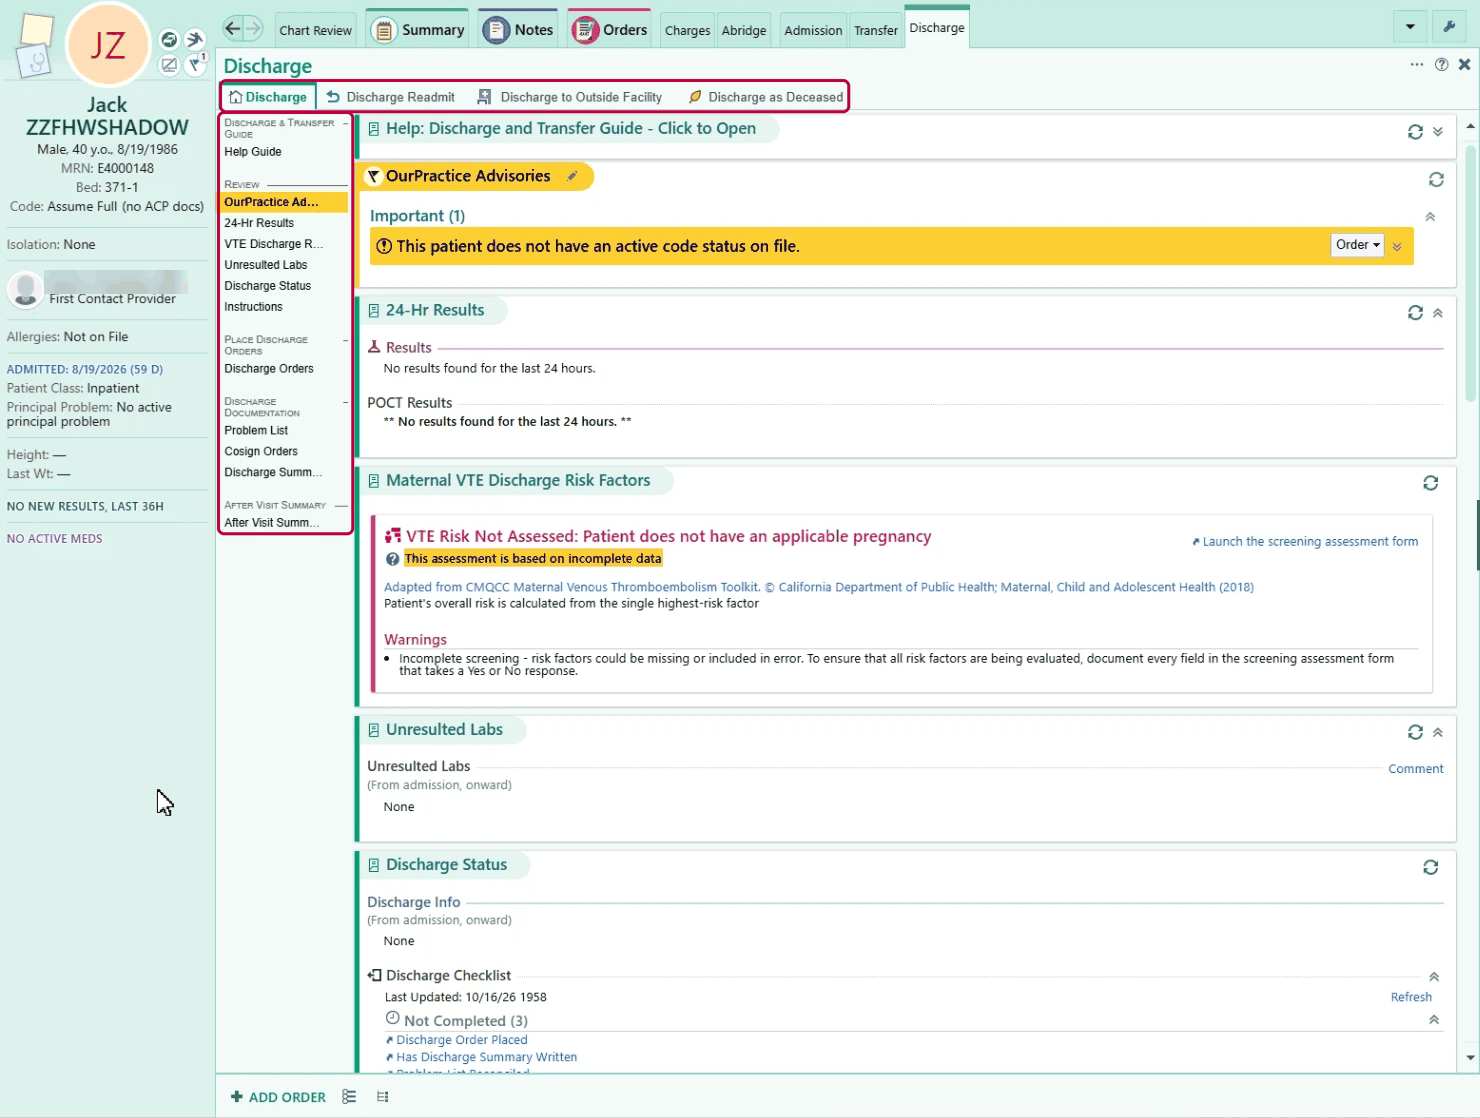1480x1118 pixels.
Task: Refresh the Discharge Status section
Action: pos(1431,867)
